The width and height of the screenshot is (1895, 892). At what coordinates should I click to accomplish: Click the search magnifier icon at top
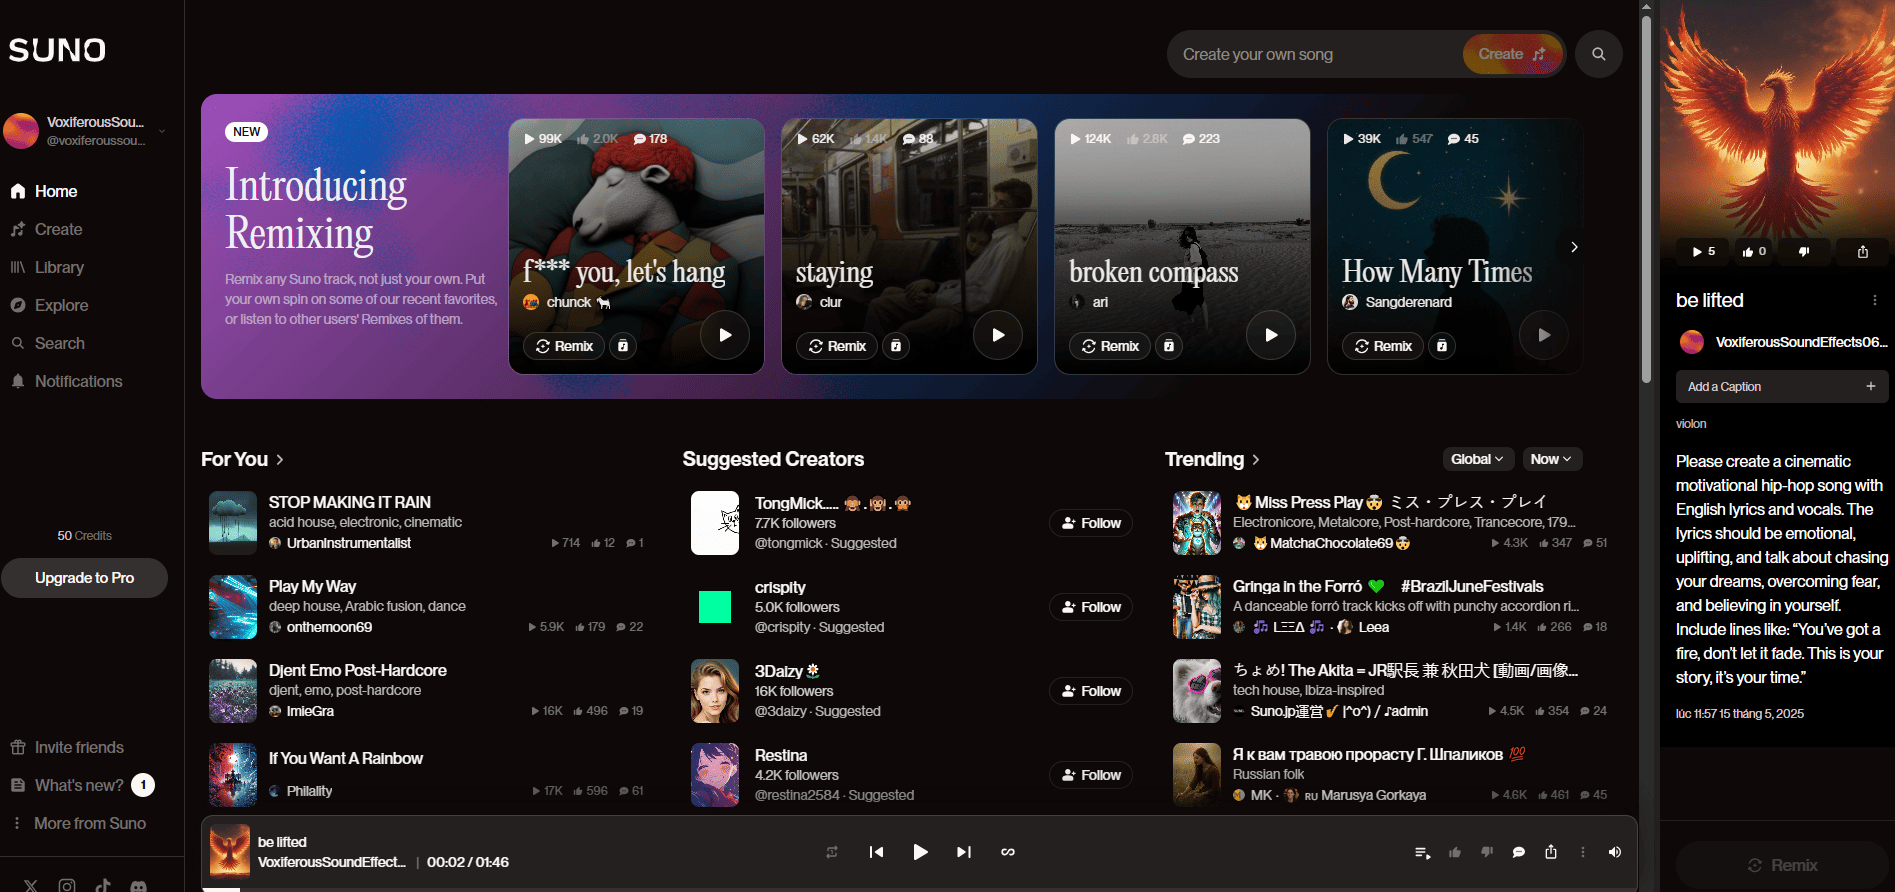(1599, 54)
